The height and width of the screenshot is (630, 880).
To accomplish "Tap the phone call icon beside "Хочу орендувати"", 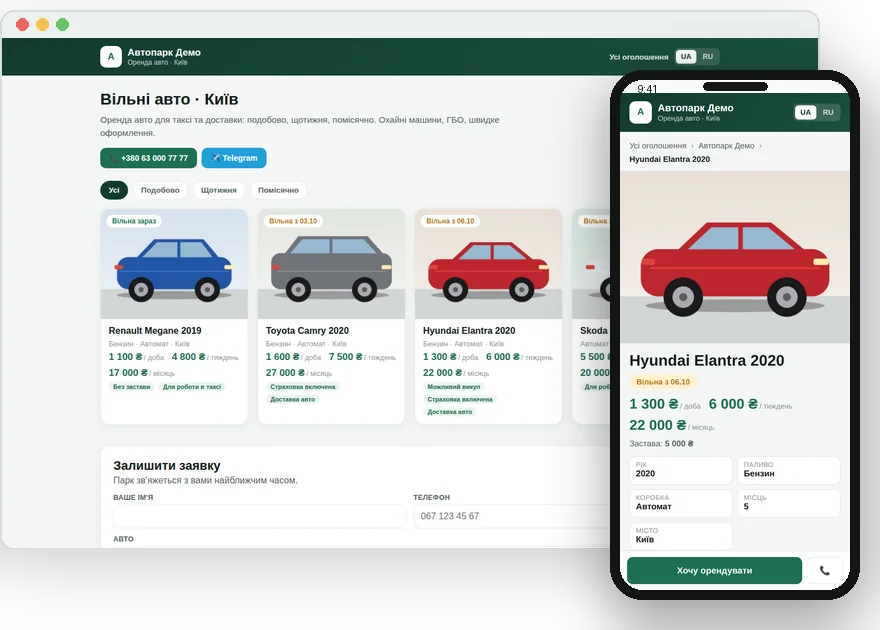I will (824, 571).
